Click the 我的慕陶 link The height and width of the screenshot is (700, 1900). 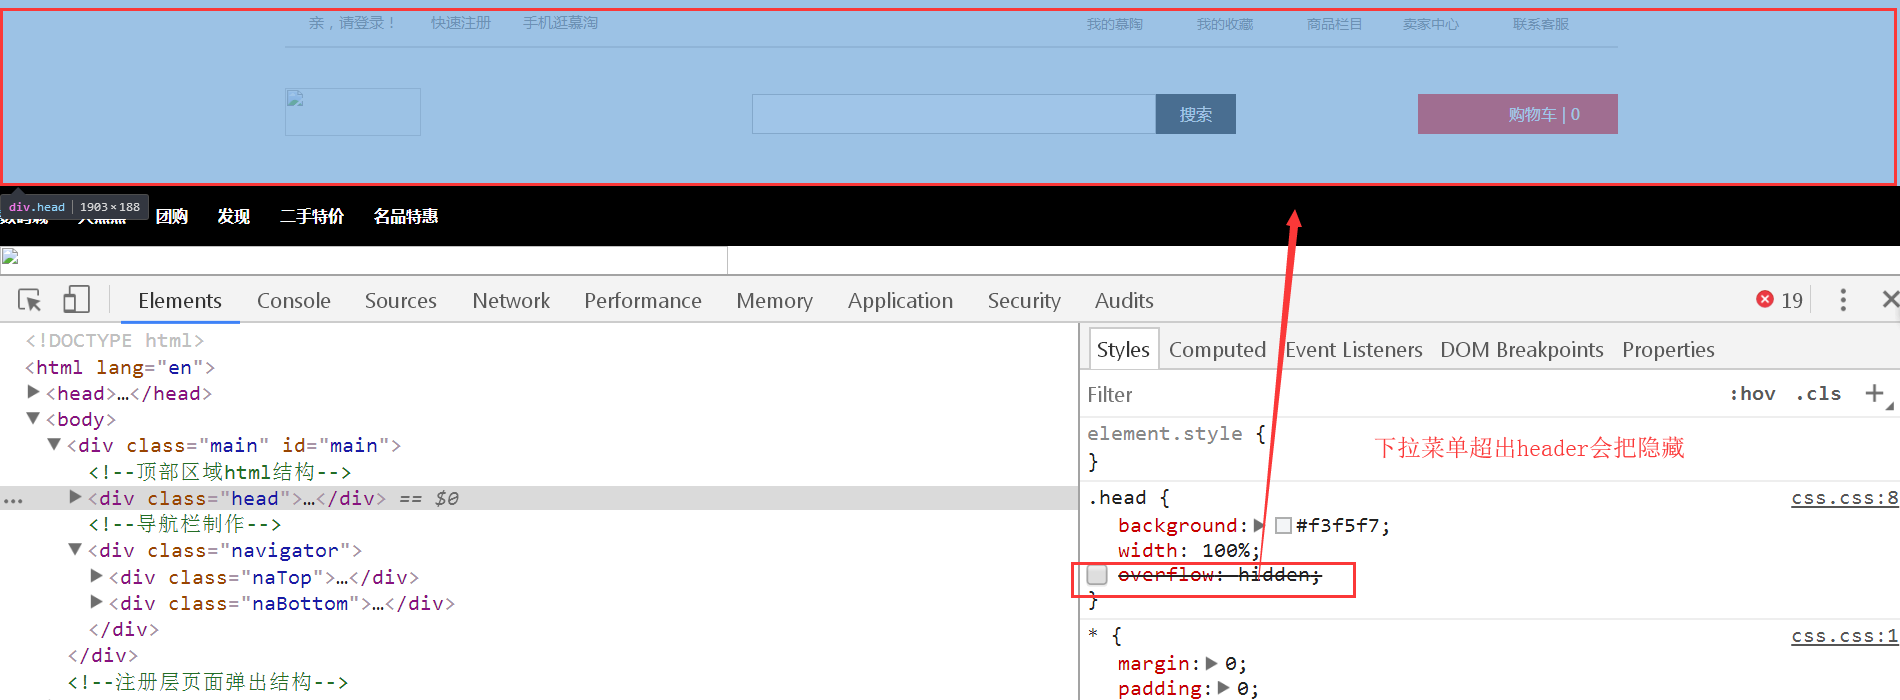pyautogui.click(x=1115, y=24)
